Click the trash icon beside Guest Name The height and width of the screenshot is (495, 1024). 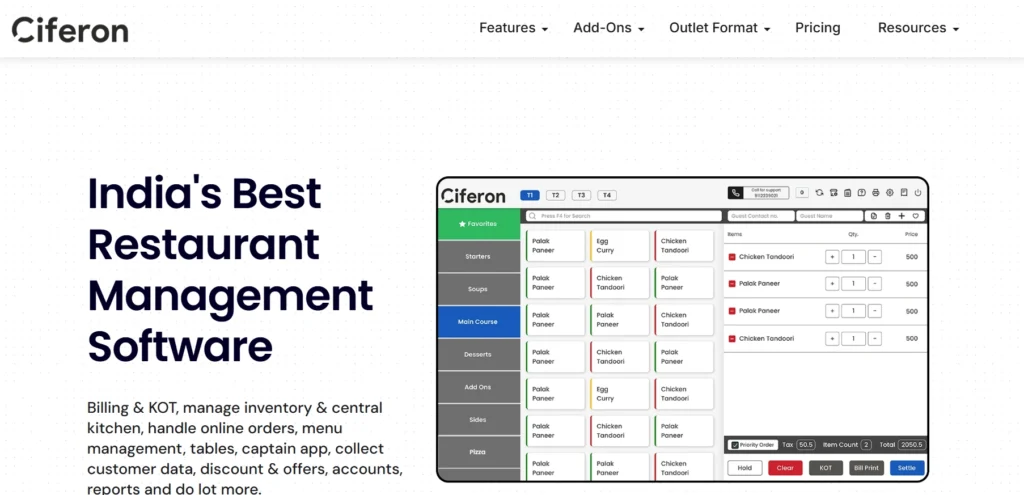888,216
